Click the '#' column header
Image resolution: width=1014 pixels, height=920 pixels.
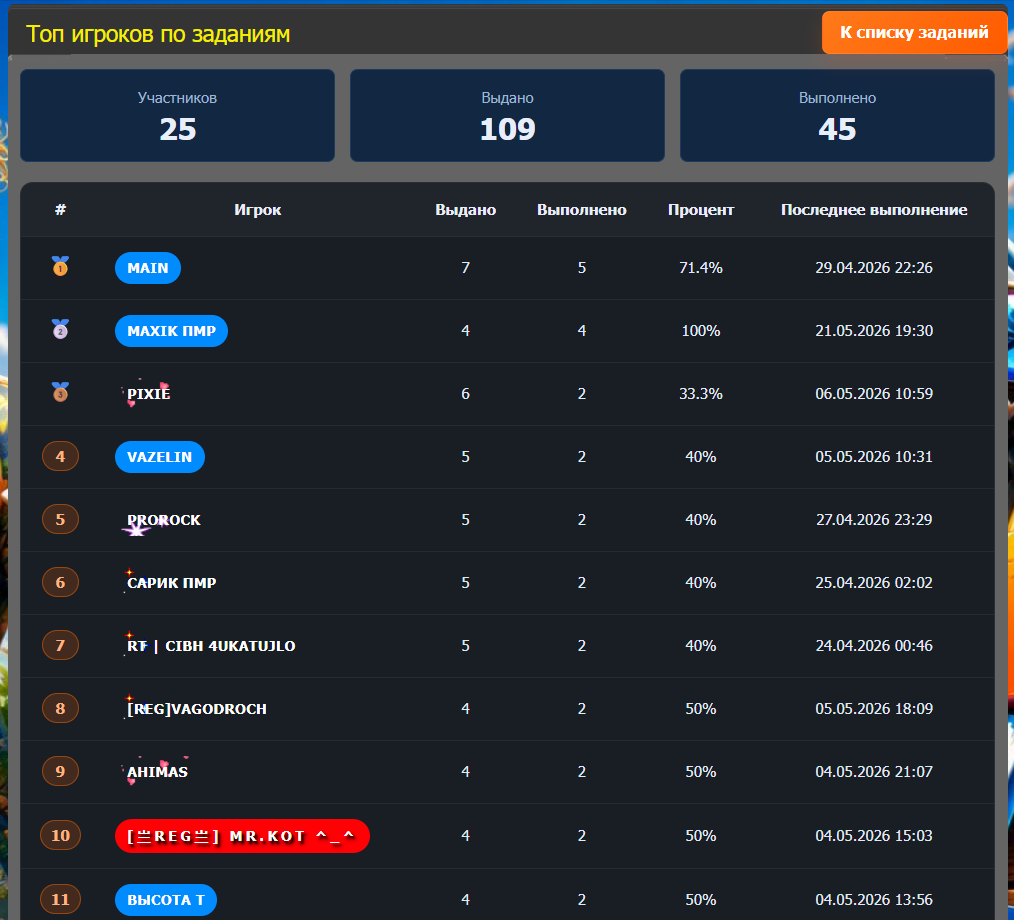click(60, 209)
